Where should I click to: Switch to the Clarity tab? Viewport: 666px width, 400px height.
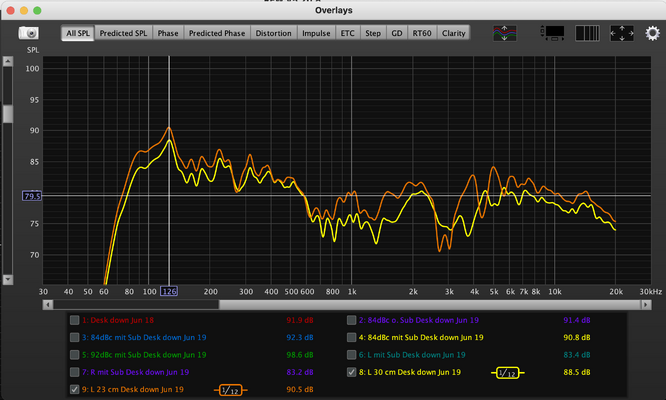(x=454, y=33)
